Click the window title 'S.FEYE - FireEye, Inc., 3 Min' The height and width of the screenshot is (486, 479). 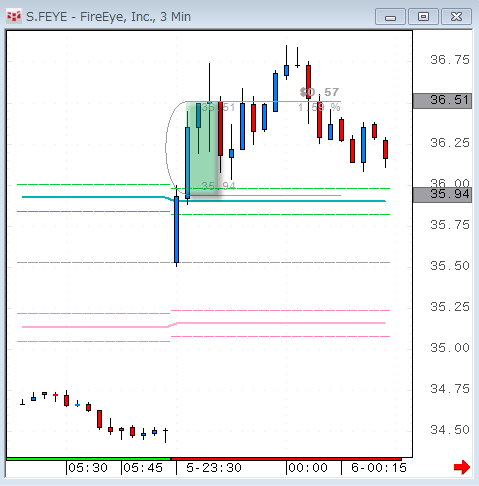point(108,17)
